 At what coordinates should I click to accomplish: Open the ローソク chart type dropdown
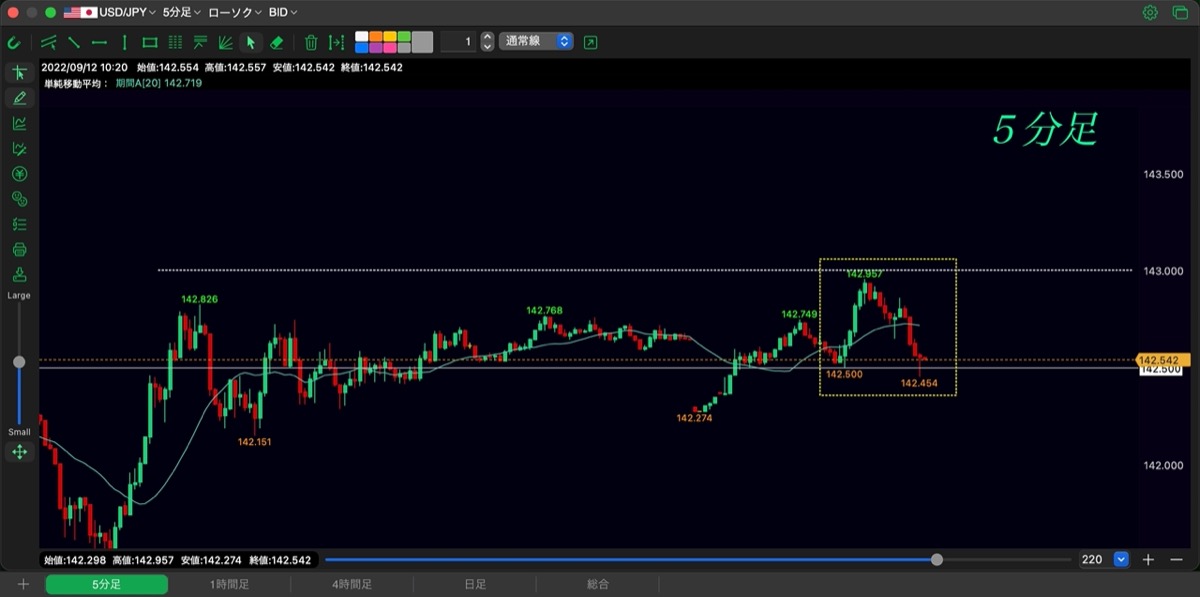235,13
